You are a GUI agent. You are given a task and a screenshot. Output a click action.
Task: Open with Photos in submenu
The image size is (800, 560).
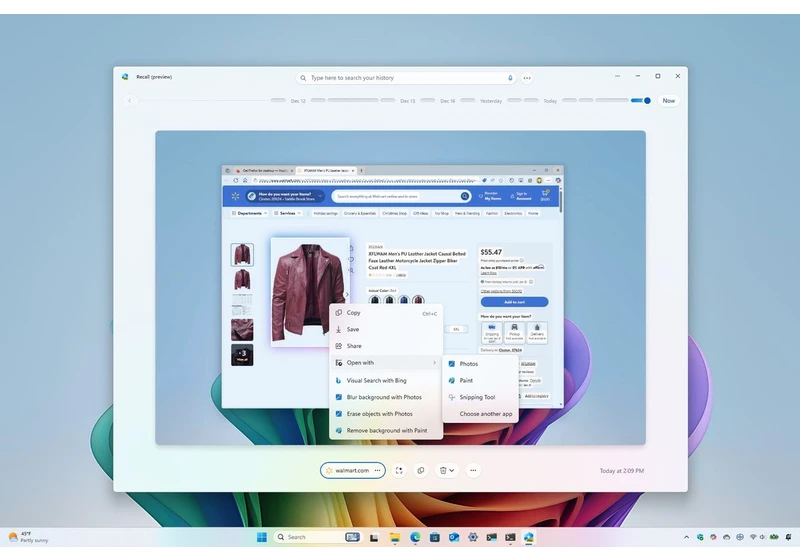coord(481,364)
